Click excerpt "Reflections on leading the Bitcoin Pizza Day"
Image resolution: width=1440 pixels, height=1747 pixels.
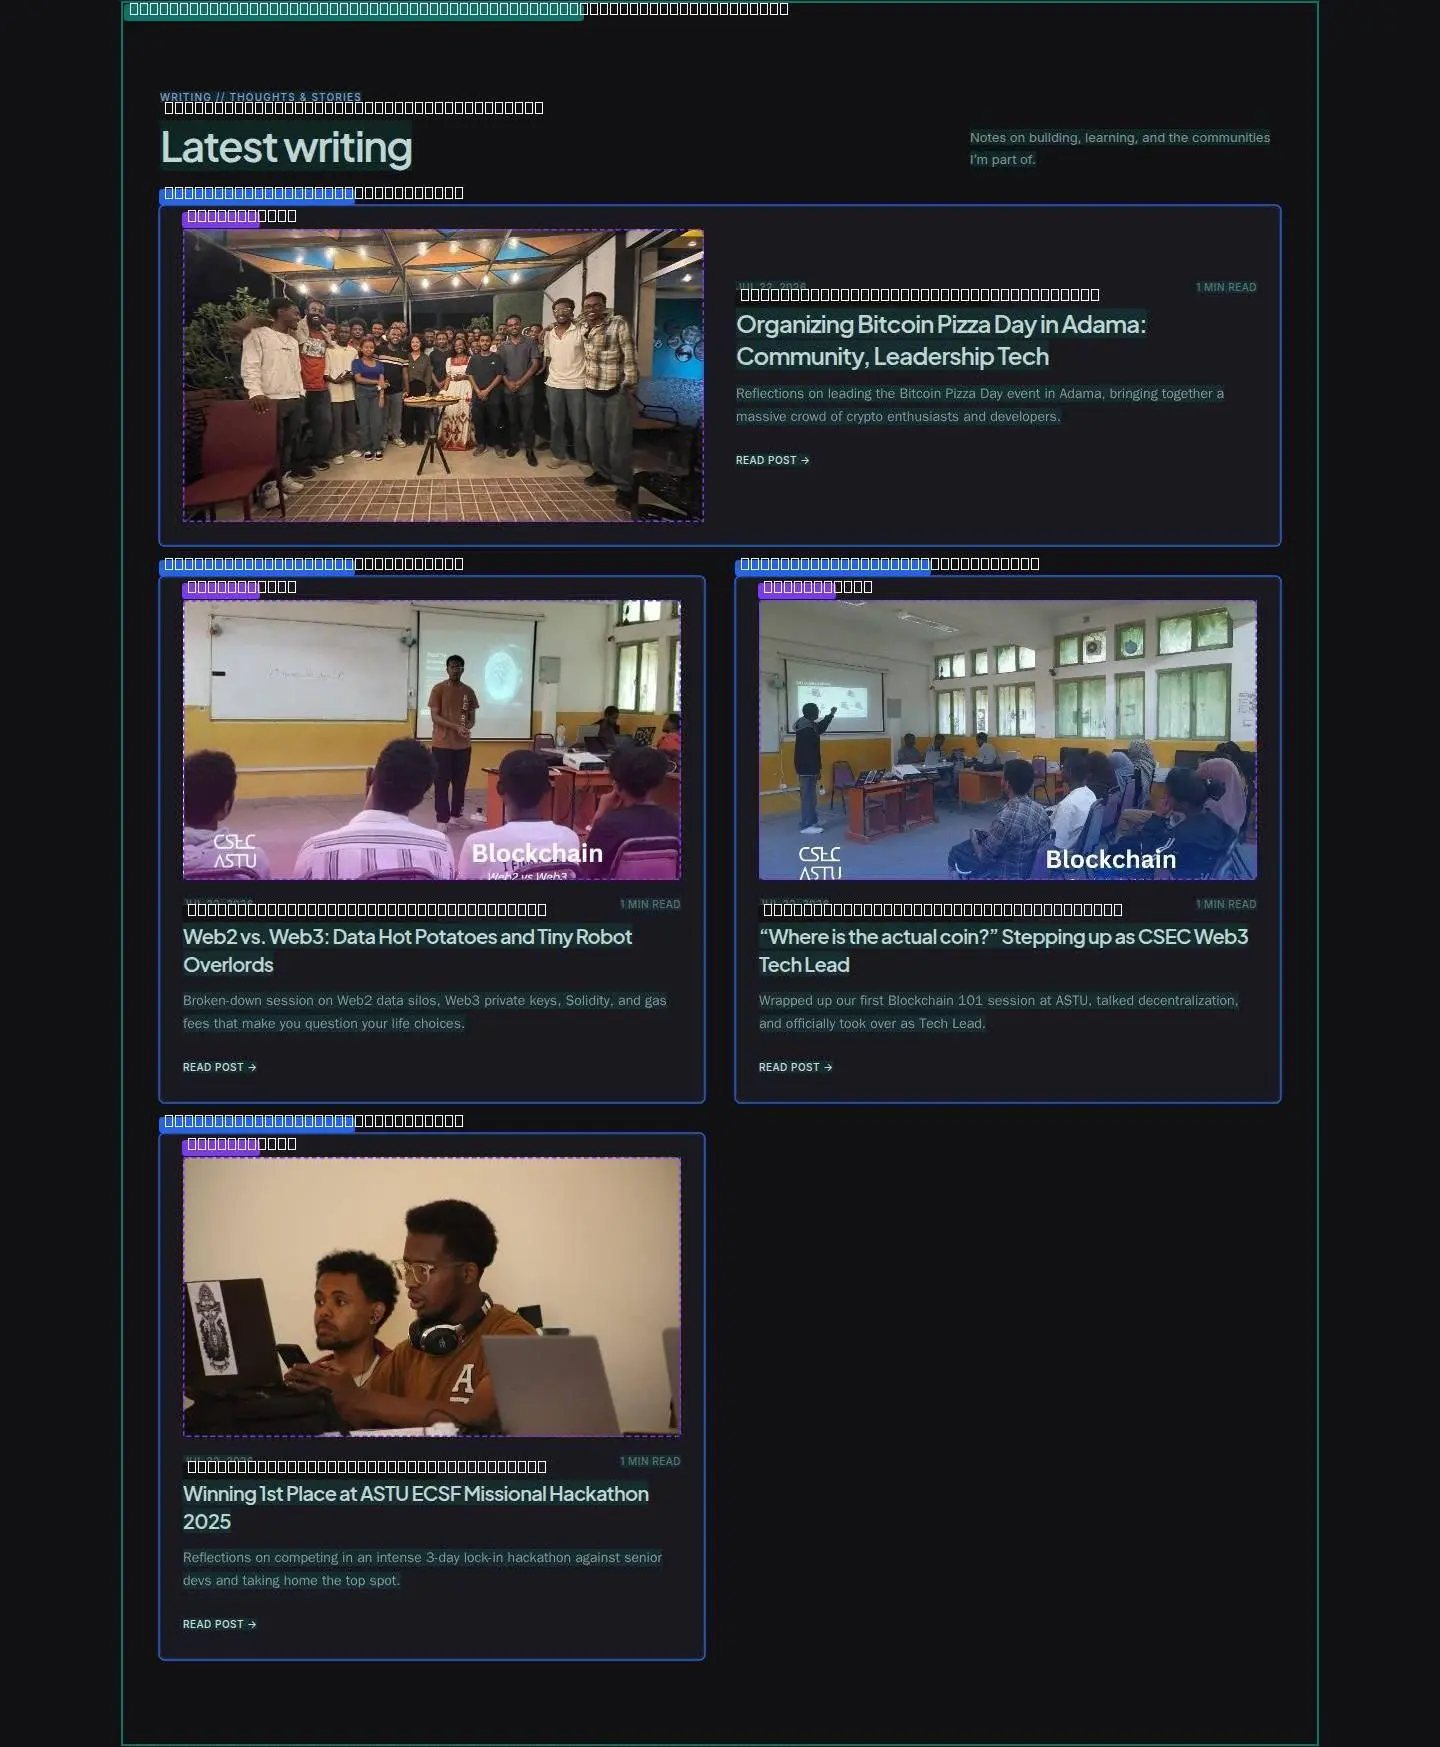pos(980,405)
